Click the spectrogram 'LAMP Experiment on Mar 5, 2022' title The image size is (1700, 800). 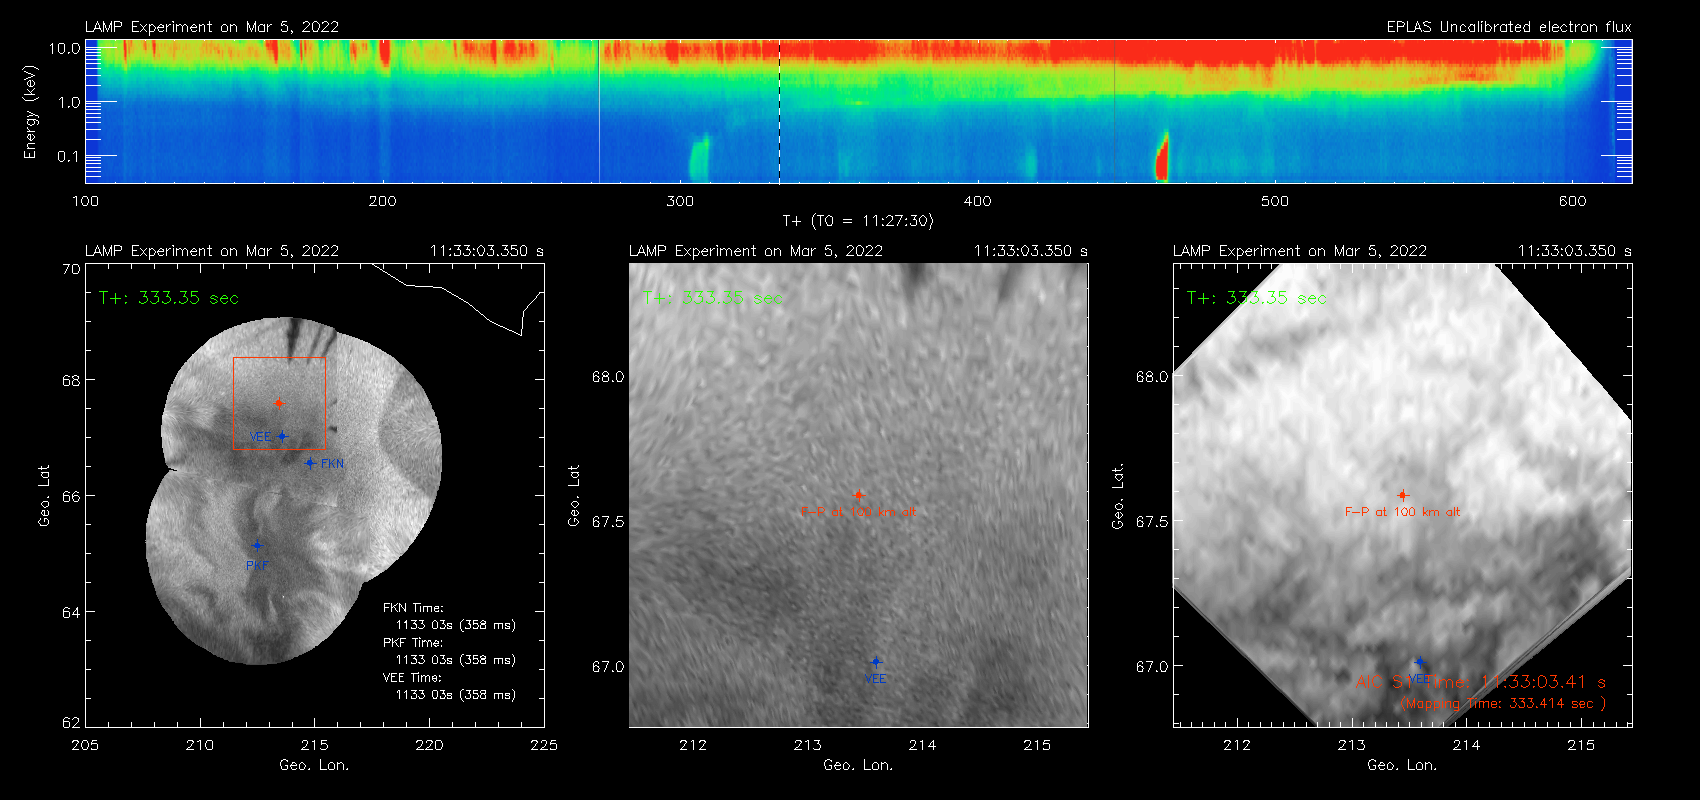point(212,27)
